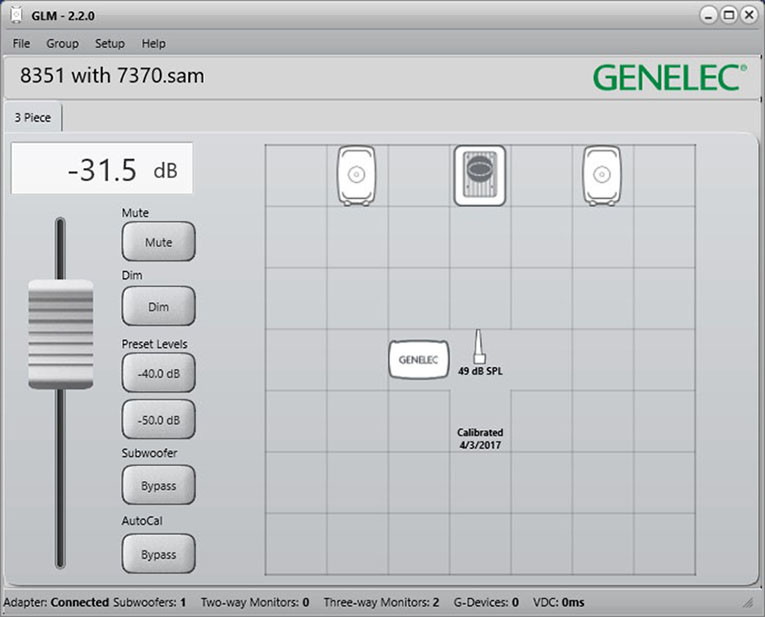The width and height of the screenshot is (765, 617).
Task: Set preset level to -40.0 dB
Action: [x=159, y=373]
